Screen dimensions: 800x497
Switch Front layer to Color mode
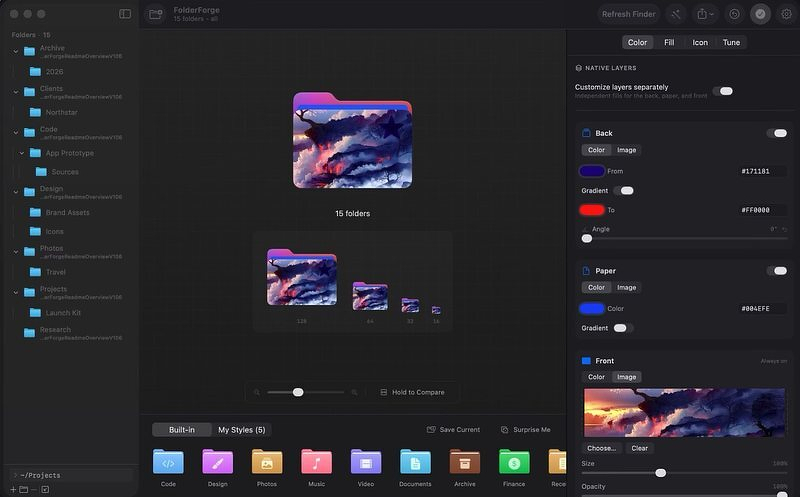tap(596, 377)
